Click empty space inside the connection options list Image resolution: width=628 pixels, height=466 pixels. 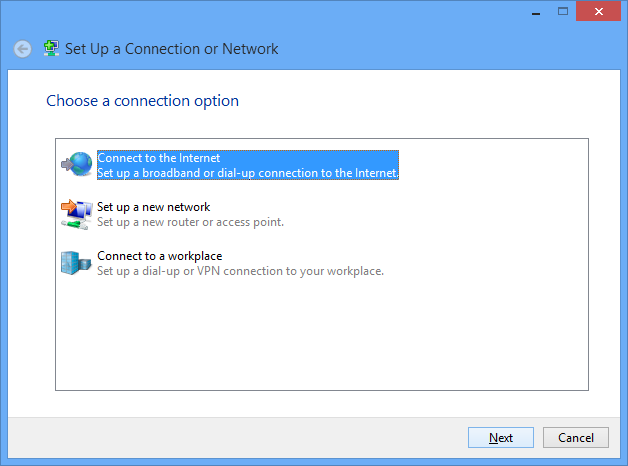pyautogui.click(x=322, y=336)
